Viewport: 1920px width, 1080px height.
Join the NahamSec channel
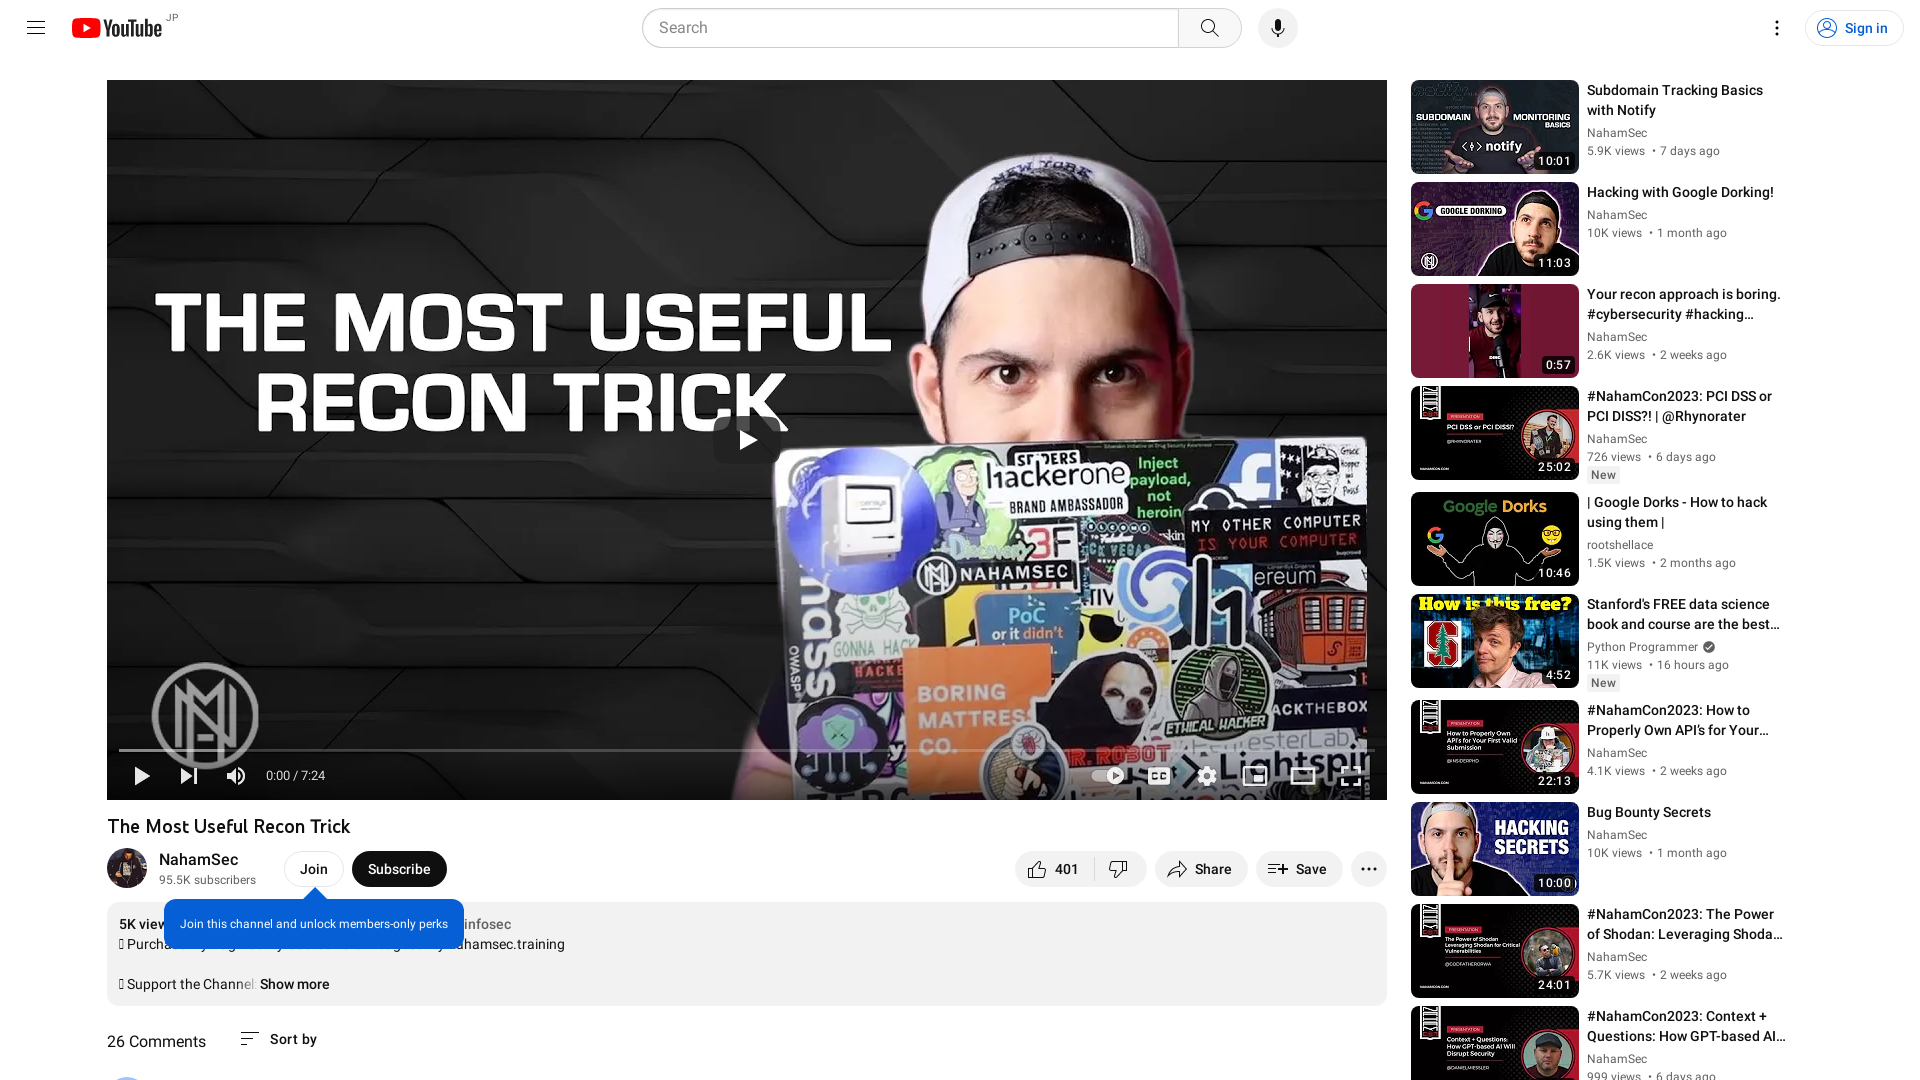[x=314, y=869]
